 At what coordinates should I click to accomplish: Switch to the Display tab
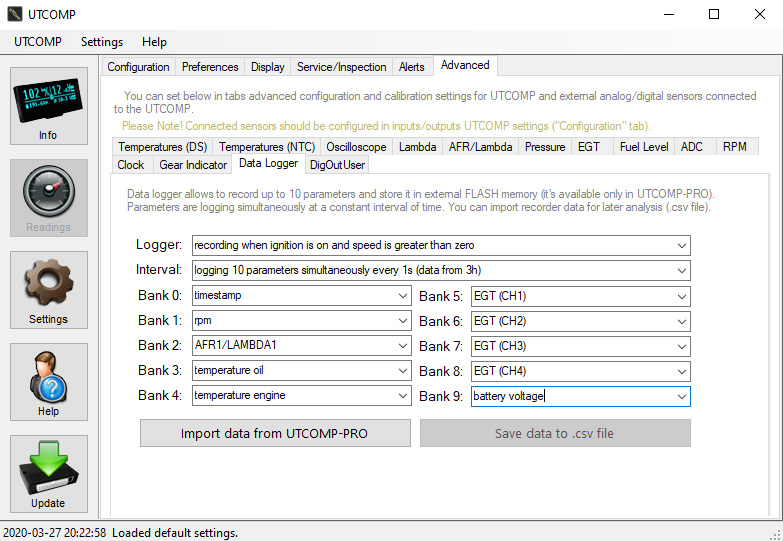click(x=267, y=67)
